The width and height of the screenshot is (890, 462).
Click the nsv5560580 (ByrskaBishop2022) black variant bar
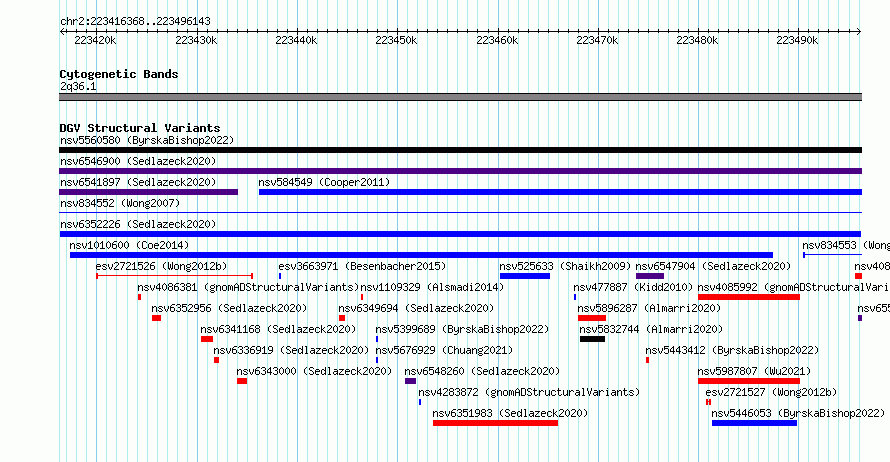click(x=460, y=150)
